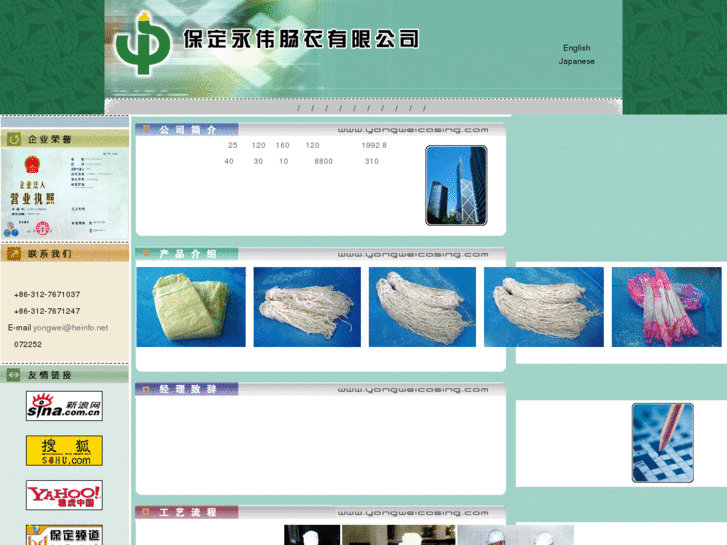
Task: Click the 保定永伟肠衣有限公司 title banner
Action: coord(301,39)
